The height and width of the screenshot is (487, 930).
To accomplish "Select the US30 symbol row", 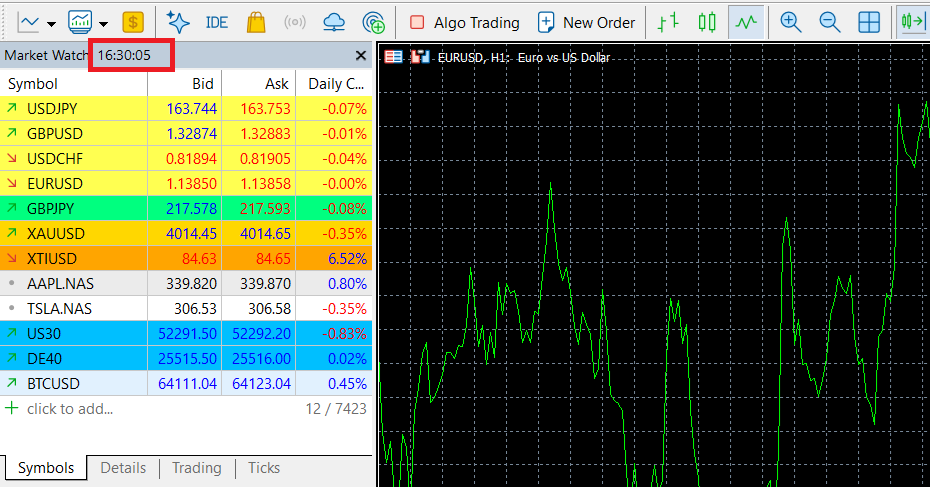I will tap(186, 333).
